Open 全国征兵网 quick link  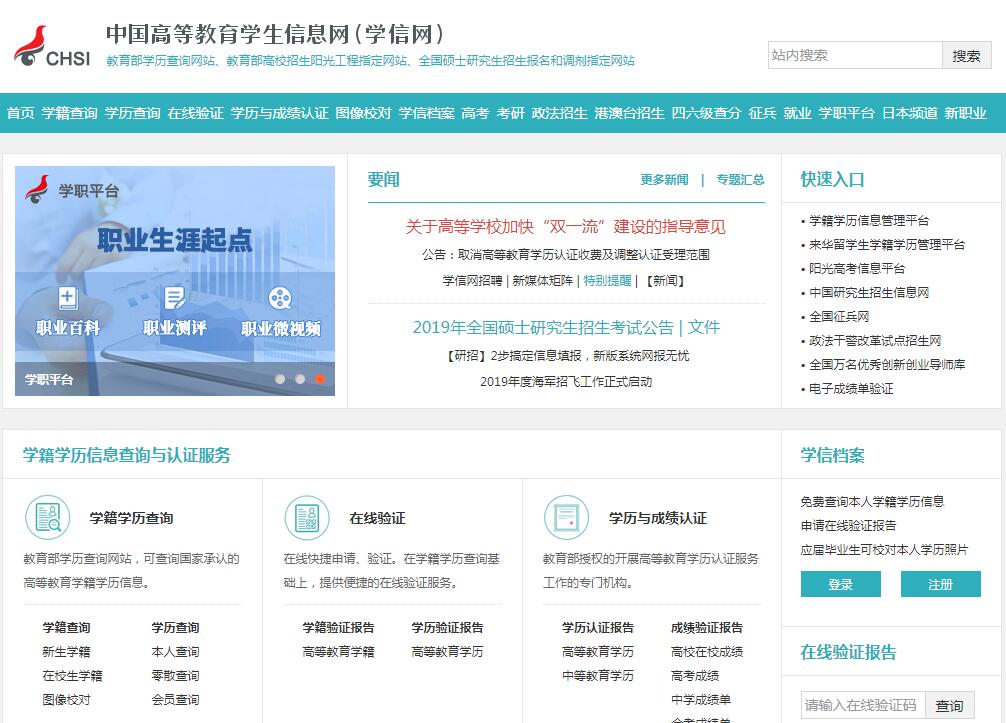click(839, 316)
